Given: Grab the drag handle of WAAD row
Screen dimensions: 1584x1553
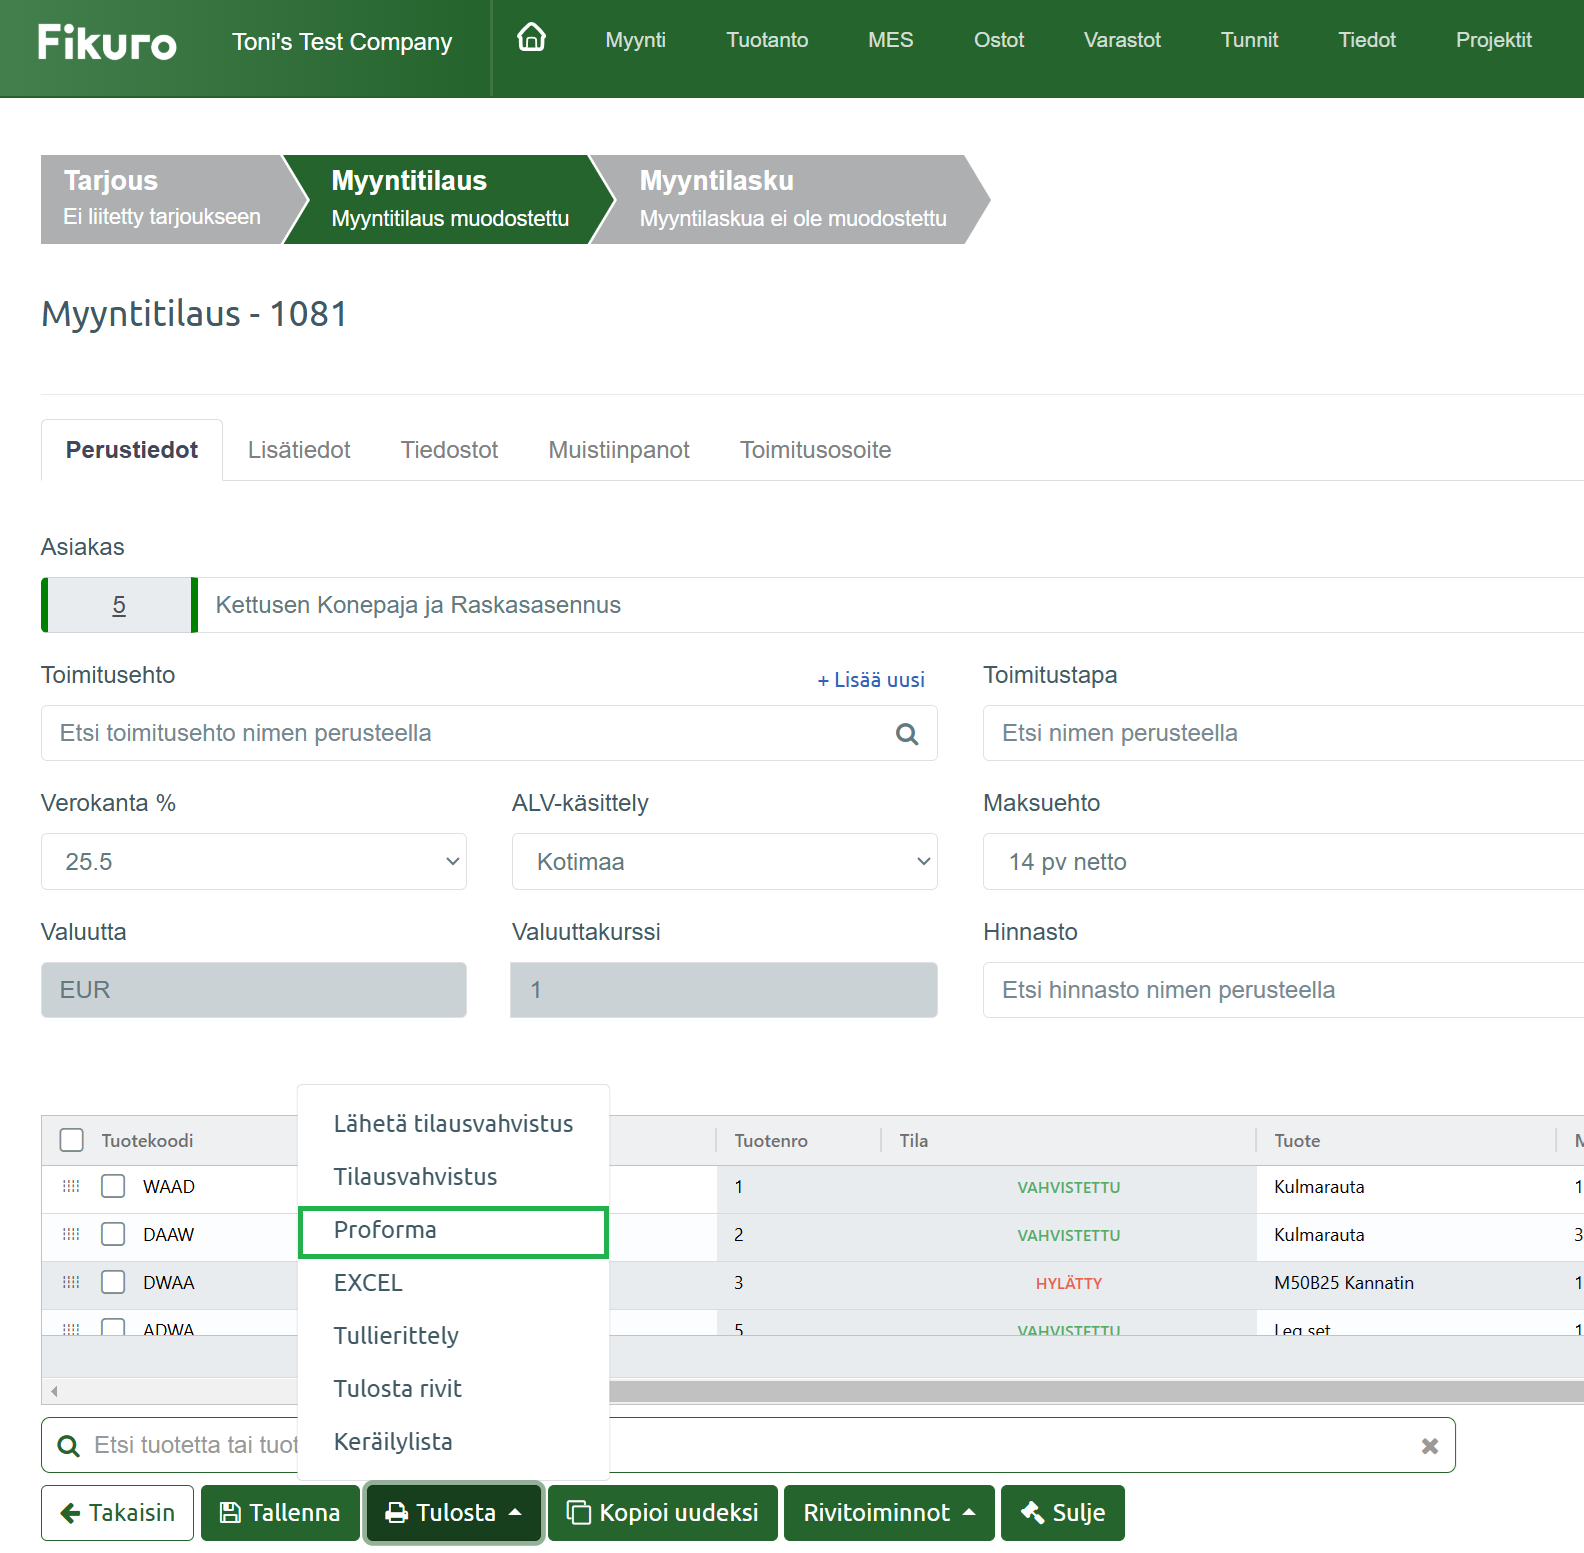Looking at the screenshot, I should pos(71,1186).
